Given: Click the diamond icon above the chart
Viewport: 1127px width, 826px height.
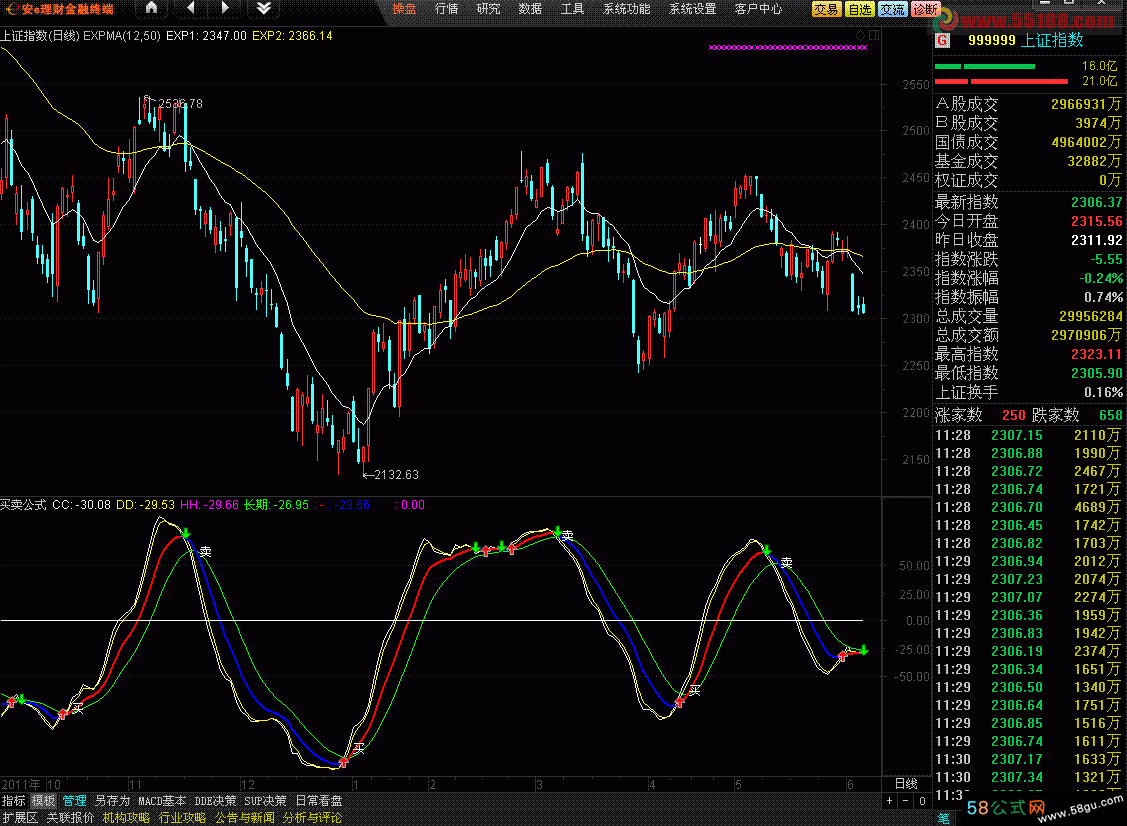Looking at the screenshot, I should [x=861, y=35].
